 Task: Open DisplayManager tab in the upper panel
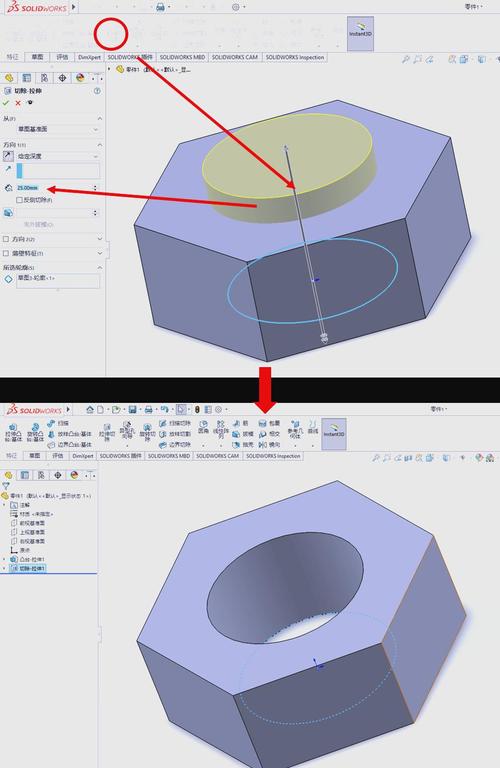80,78
